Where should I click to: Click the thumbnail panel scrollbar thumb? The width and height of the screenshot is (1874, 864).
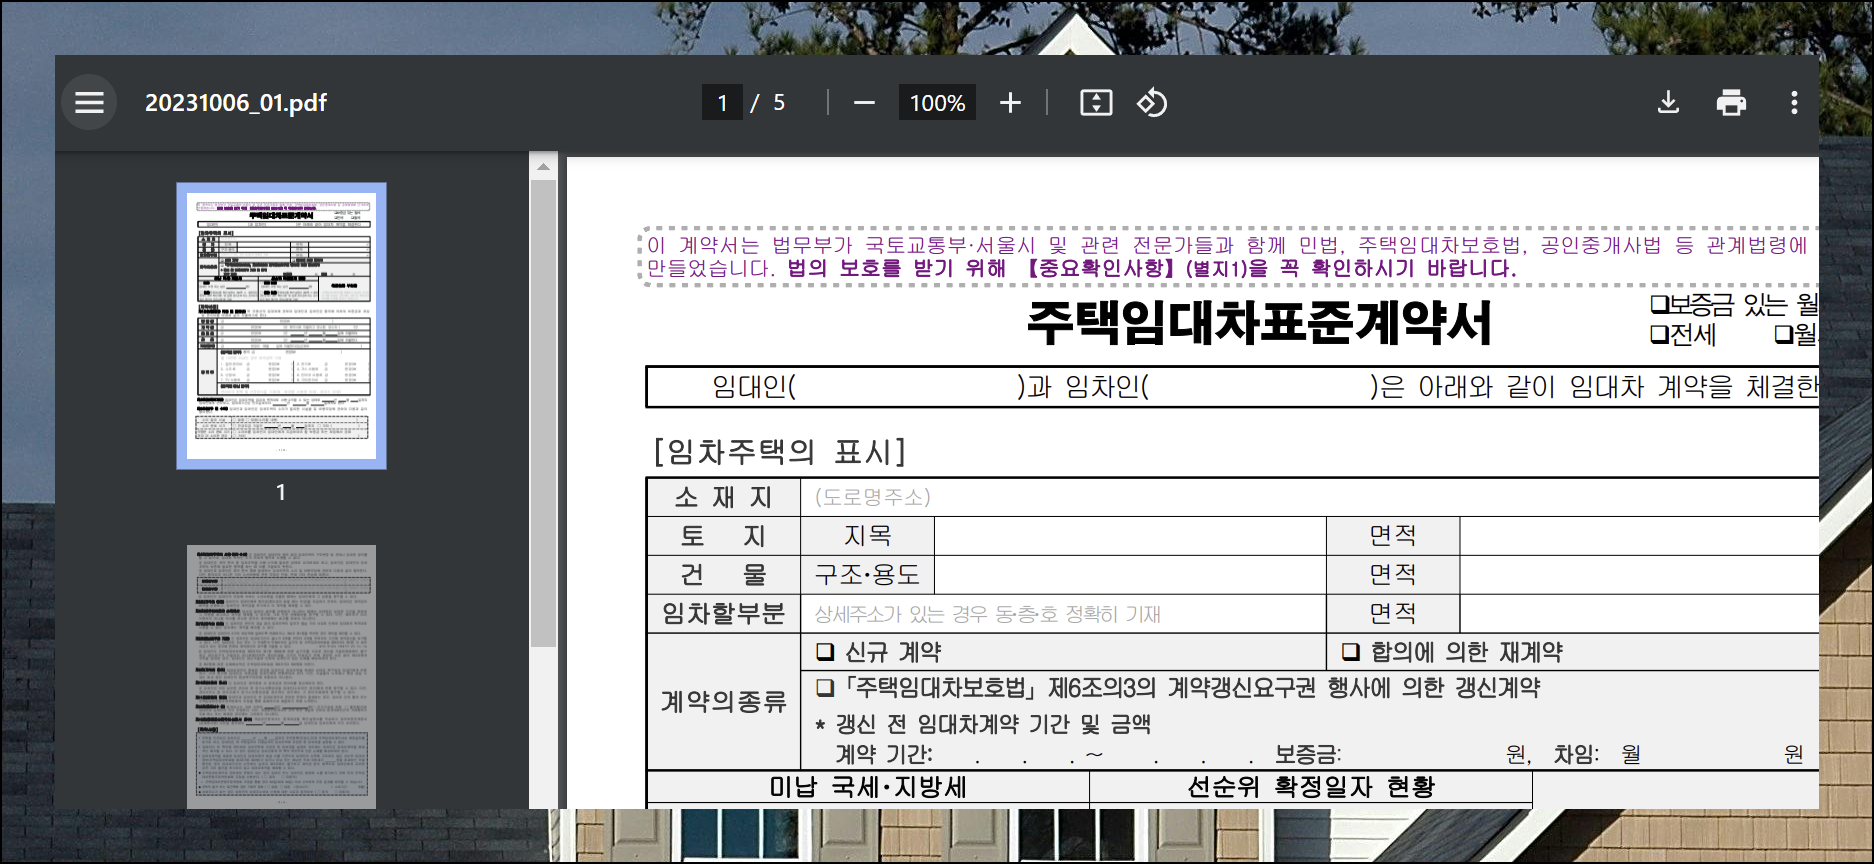[x=543, y=413]
